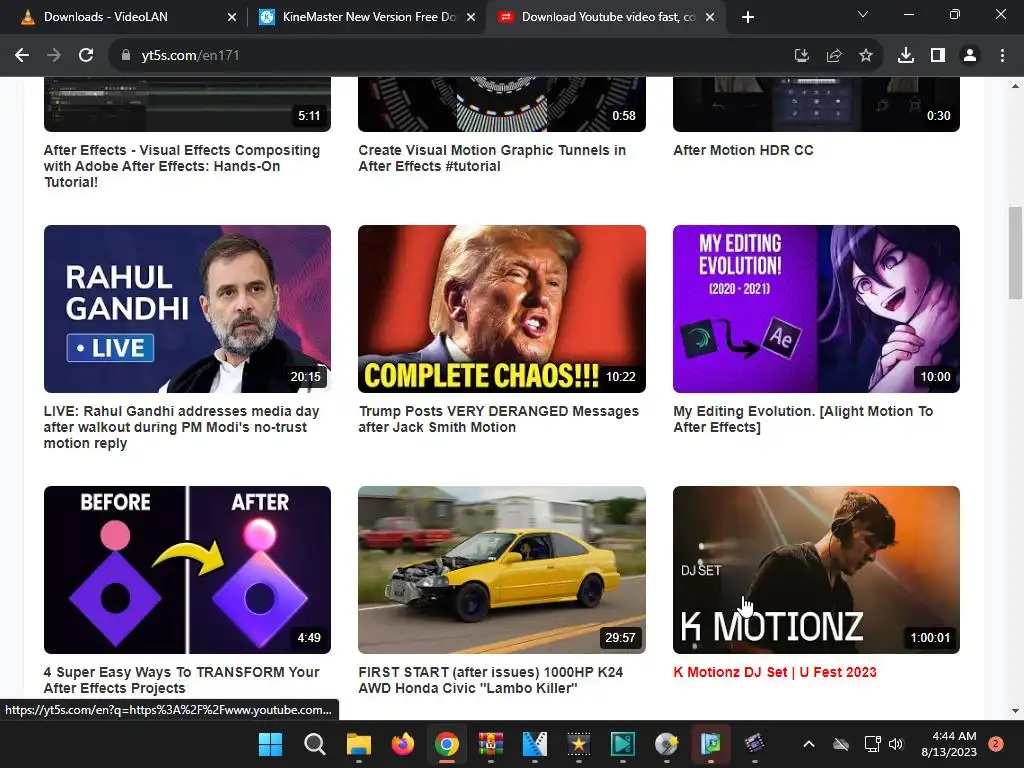
Task: Open File Explorer from taskbar
Action: [x=359, y=744]
